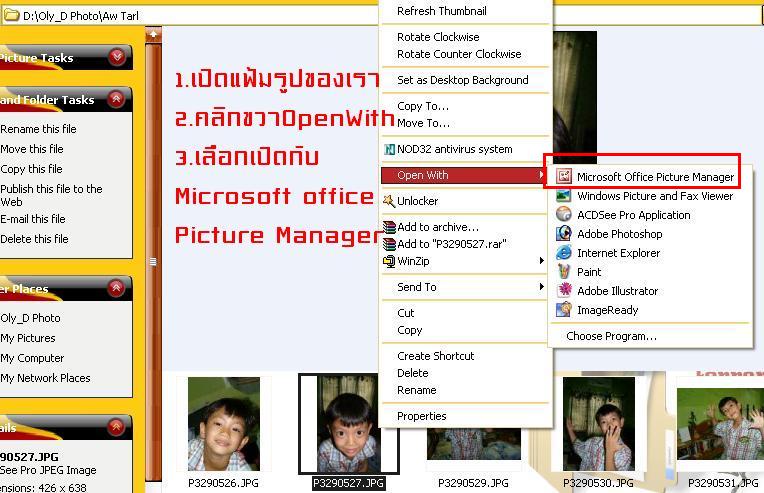Select Choose Program... in submenu

click(611, 336)
